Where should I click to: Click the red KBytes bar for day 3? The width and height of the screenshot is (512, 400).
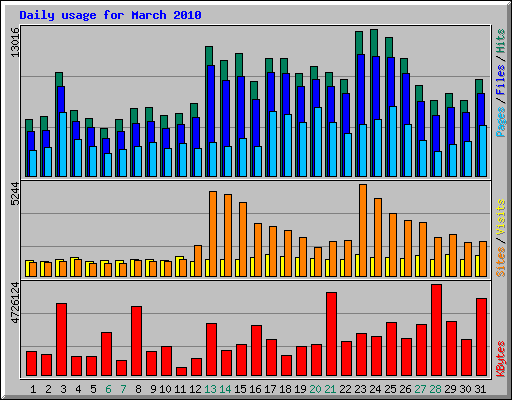(62, 339)
